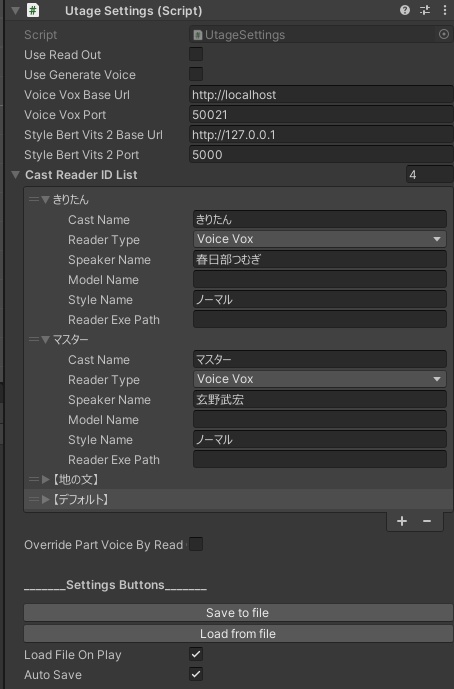The image size is (454, 689).
Task: Uncheck the Auto Save checkbox
Action: pyautogui.click(x=196, y=674)
